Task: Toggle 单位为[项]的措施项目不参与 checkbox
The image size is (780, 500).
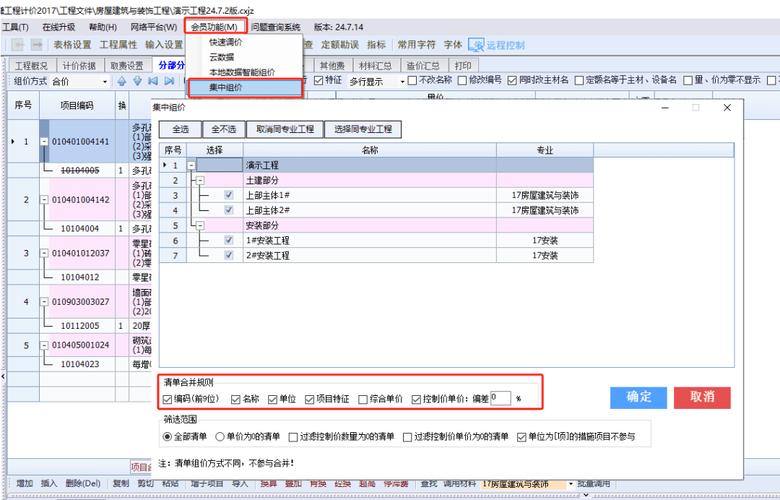Action: click(x=521, y=437)
